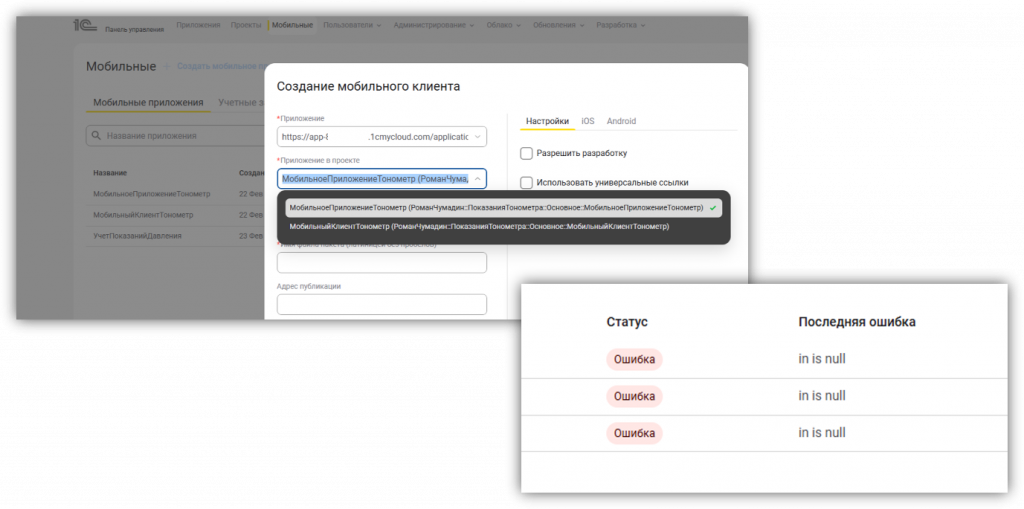Collapse the Приложение в проекте dropdown

click(x=477, y=178)
